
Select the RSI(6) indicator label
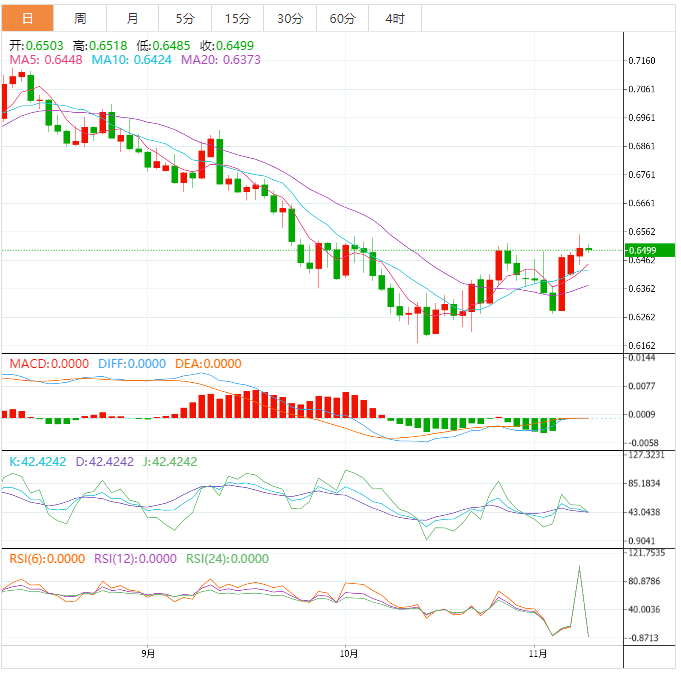click(47, 559)
